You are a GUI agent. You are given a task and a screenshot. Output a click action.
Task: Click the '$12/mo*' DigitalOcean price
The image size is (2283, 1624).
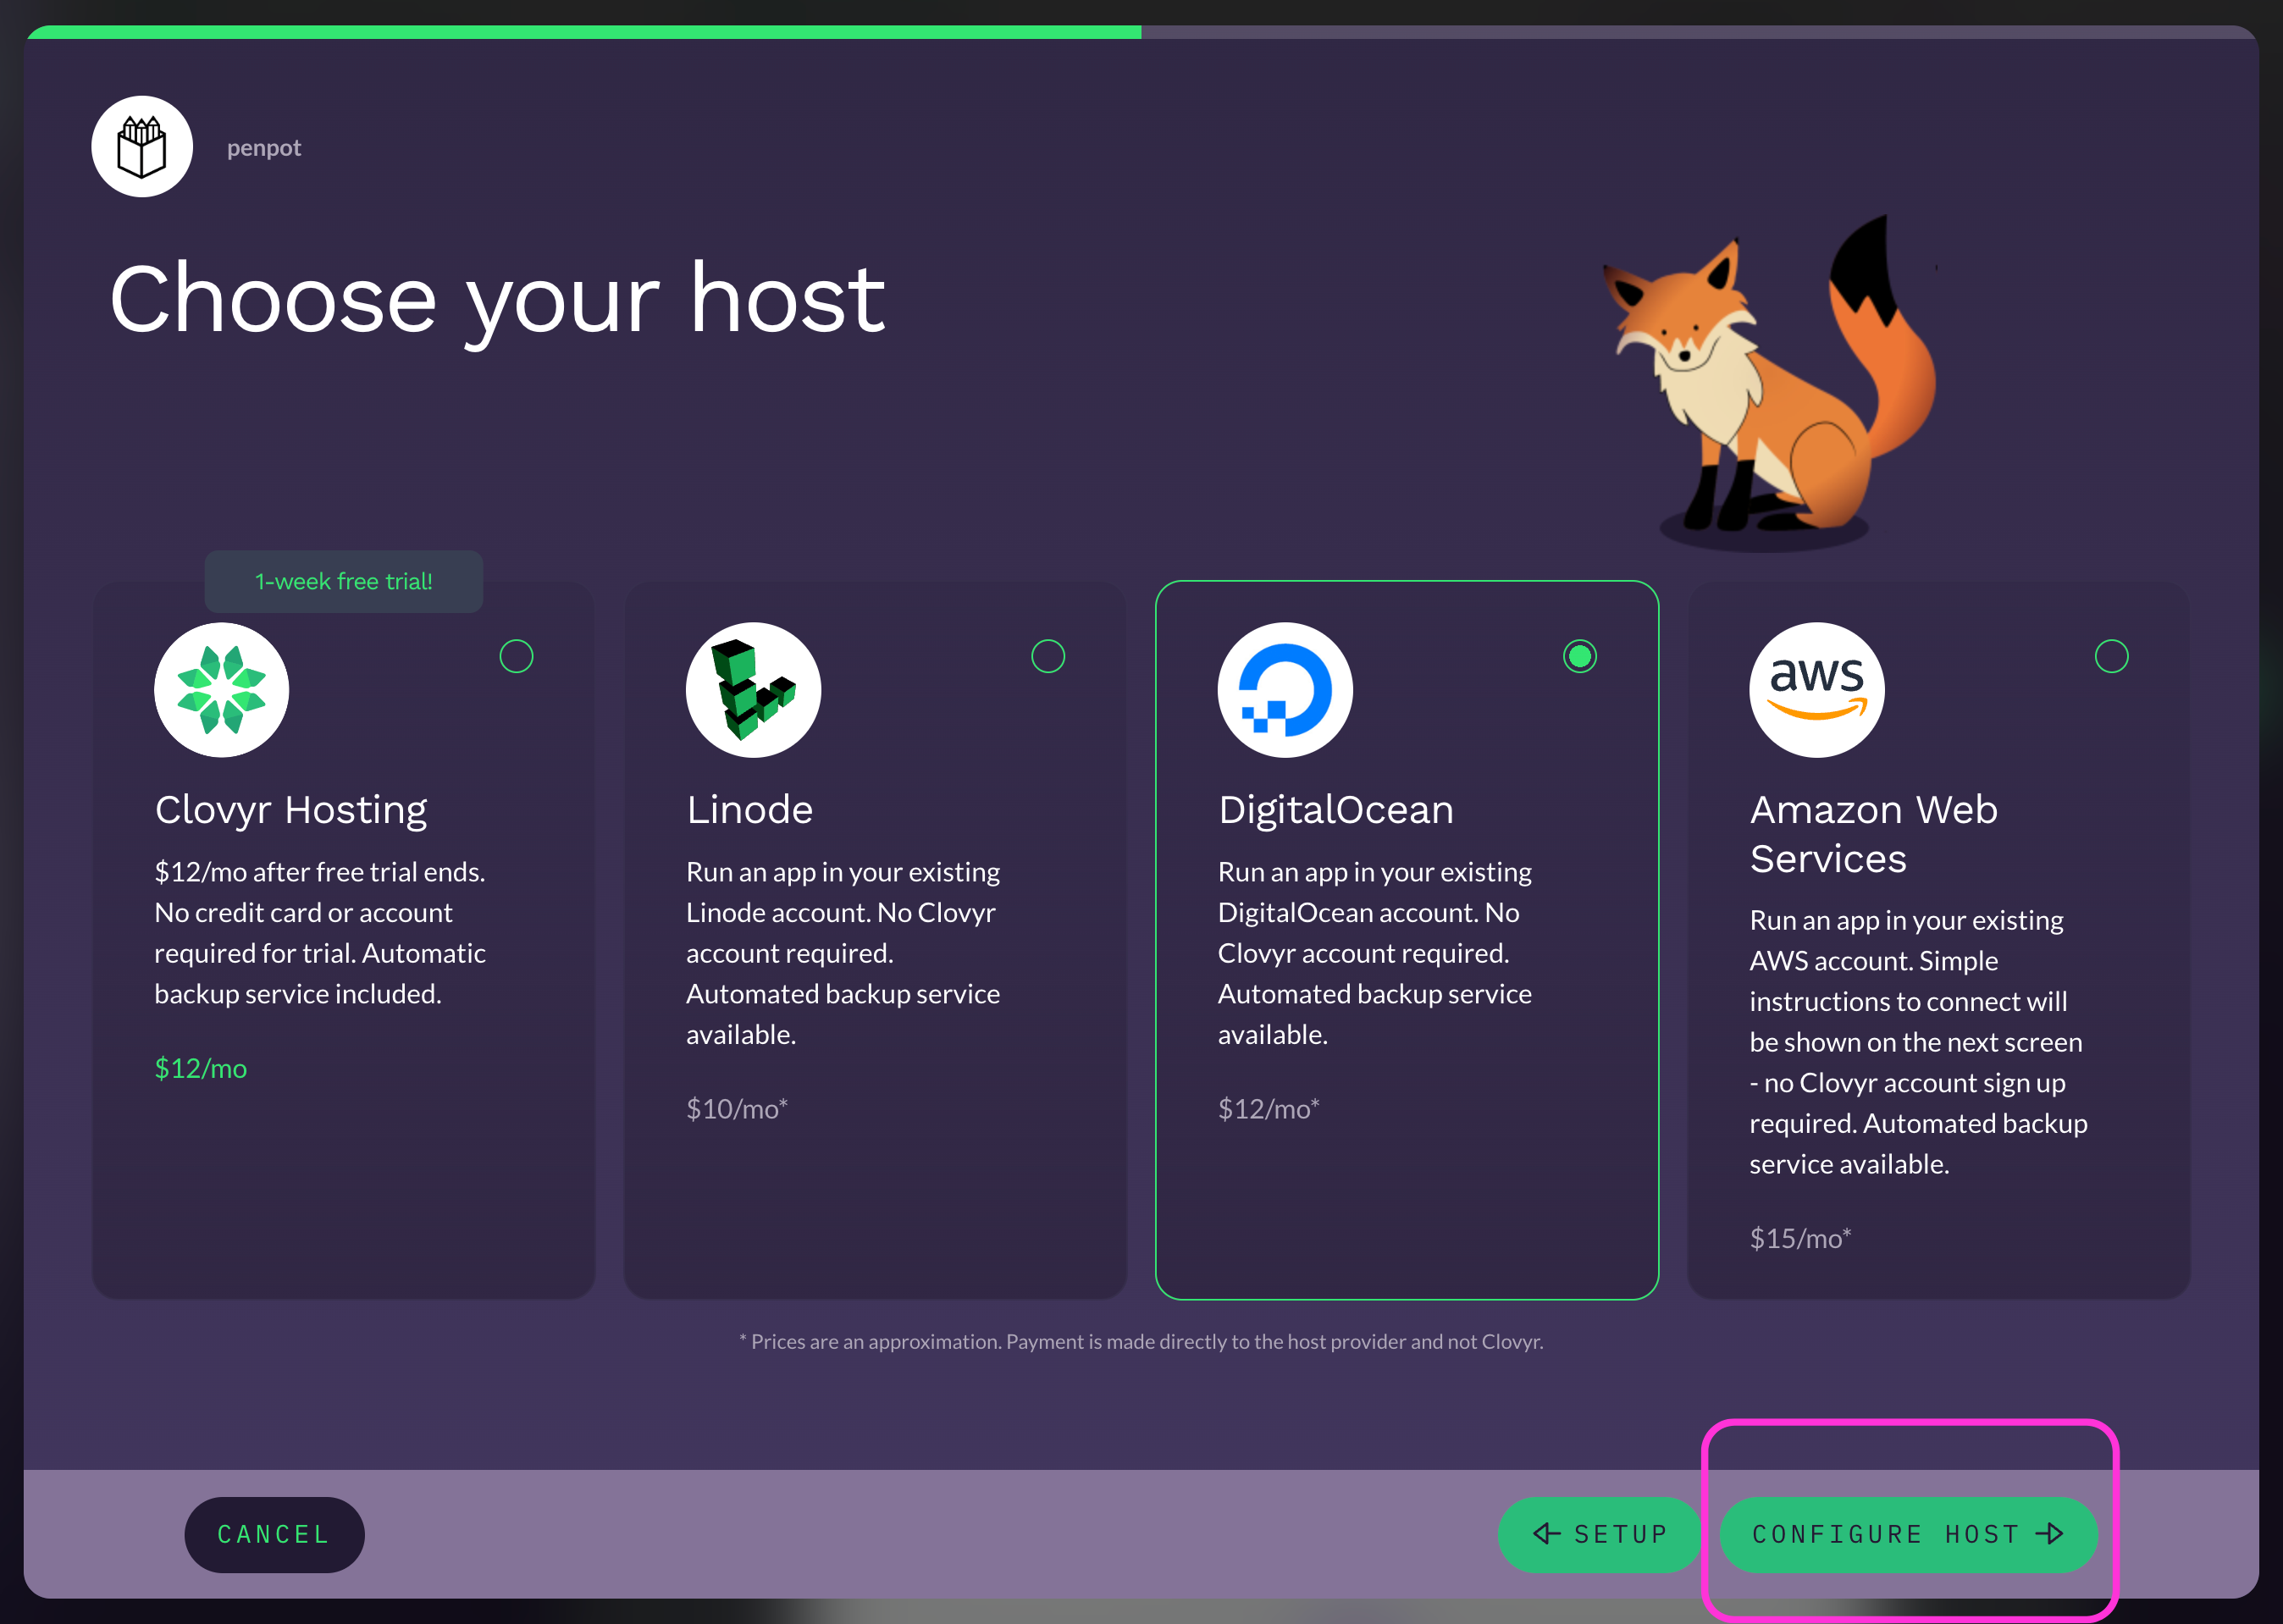(x=1269, y=1108)
